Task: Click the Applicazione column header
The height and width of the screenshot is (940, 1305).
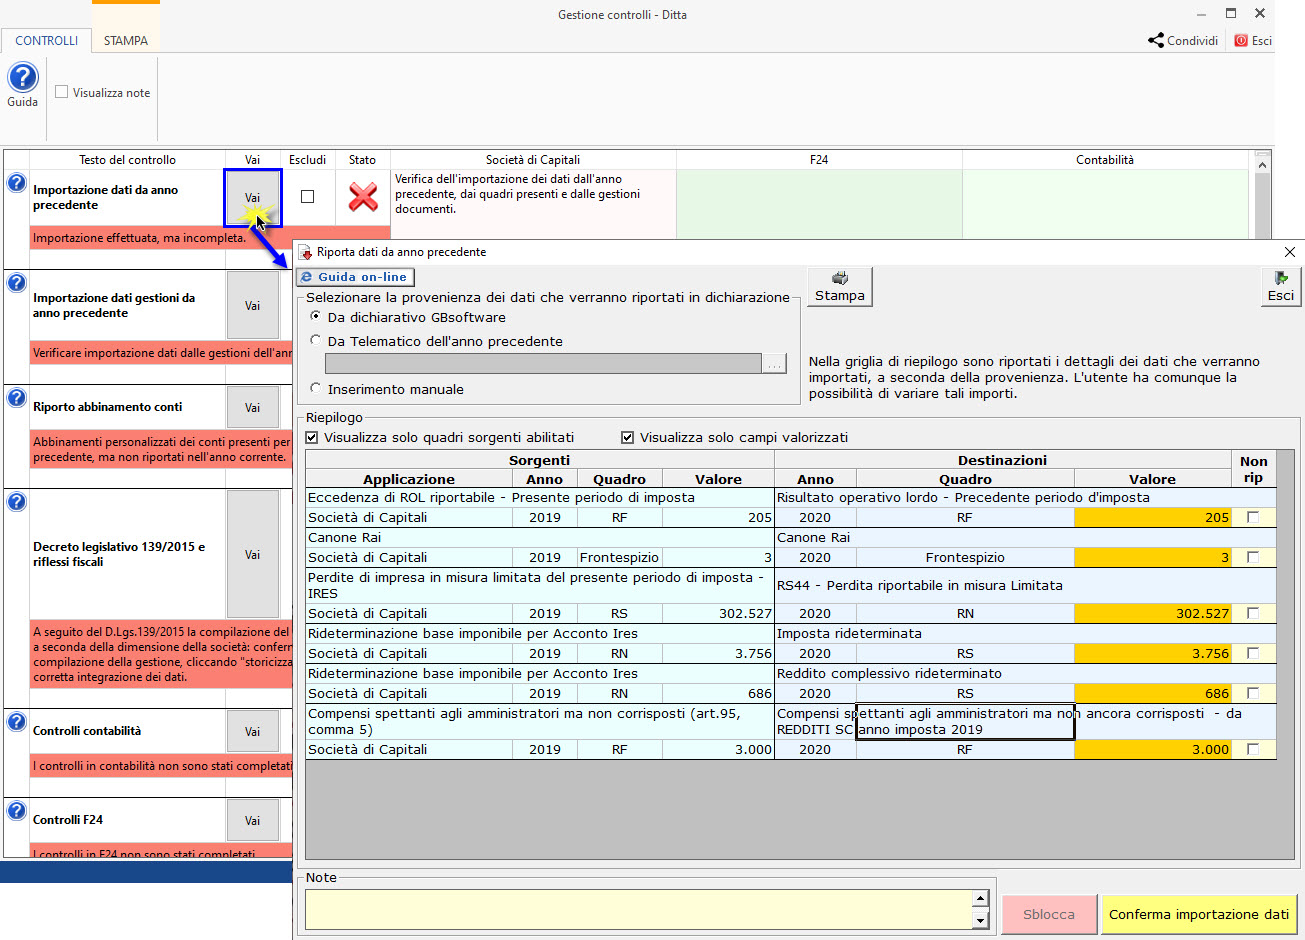Action: click(409, 479)
